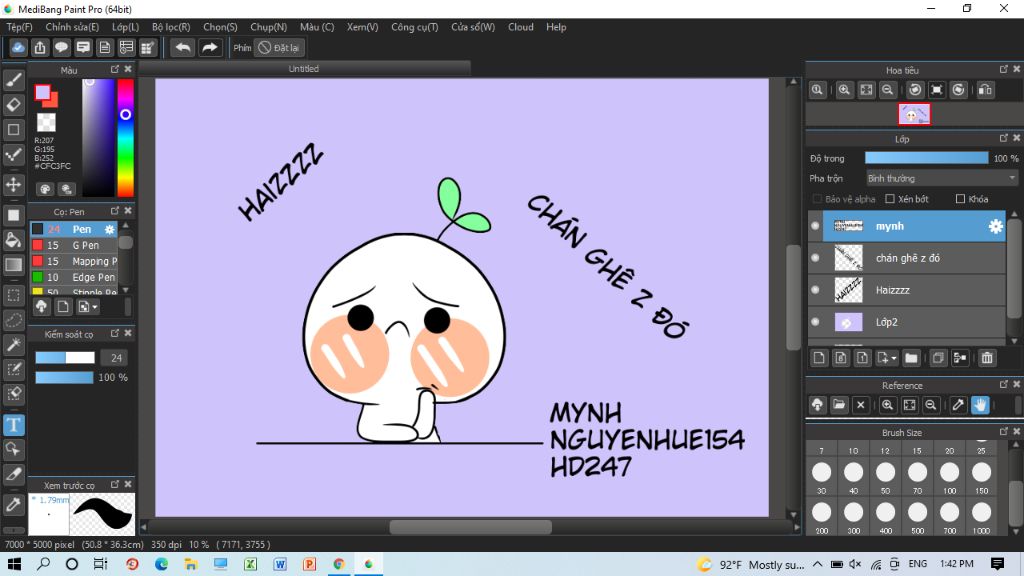Select the rectangular Selection tool
Screen dimensions: 1024x576
tap(14, 295)
